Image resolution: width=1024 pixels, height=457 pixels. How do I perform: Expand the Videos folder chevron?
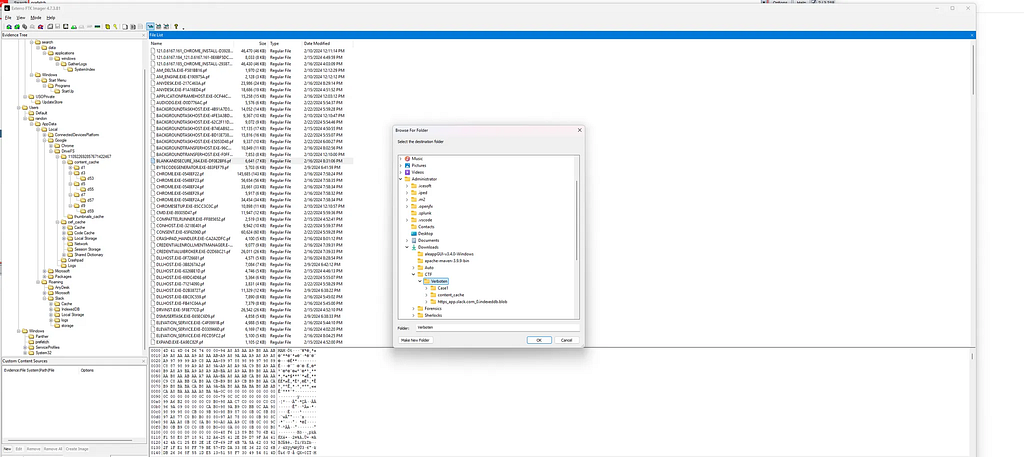[400, 172]
